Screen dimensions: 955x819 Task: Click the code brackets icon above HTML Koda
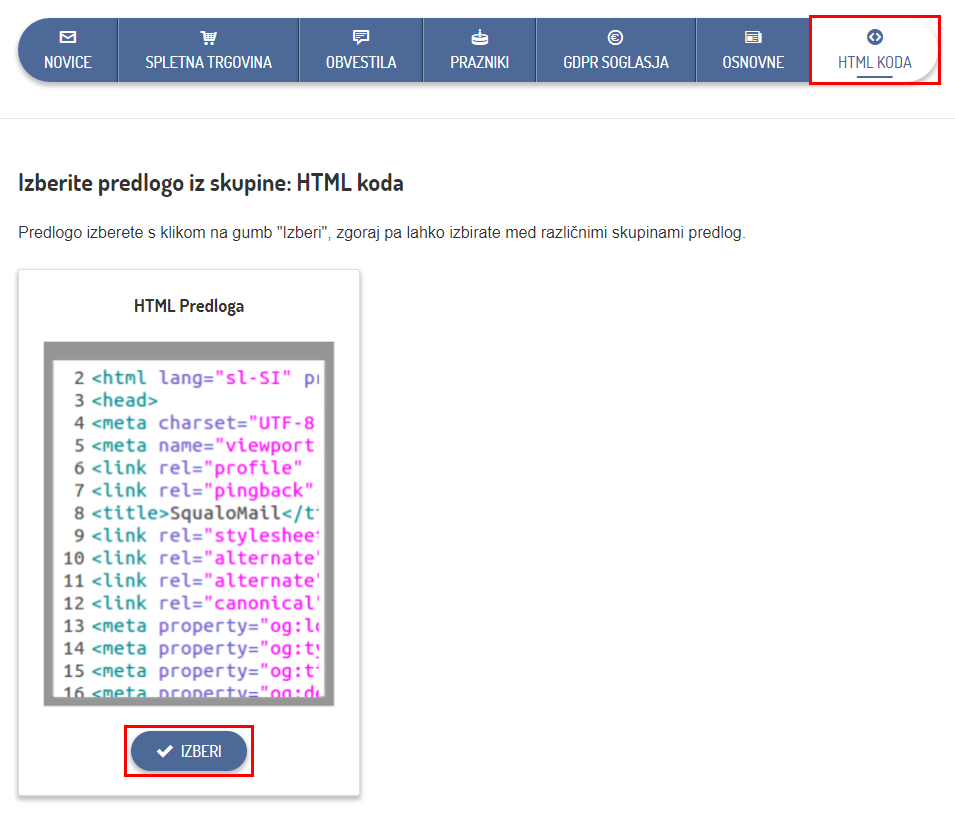point(874,37)
